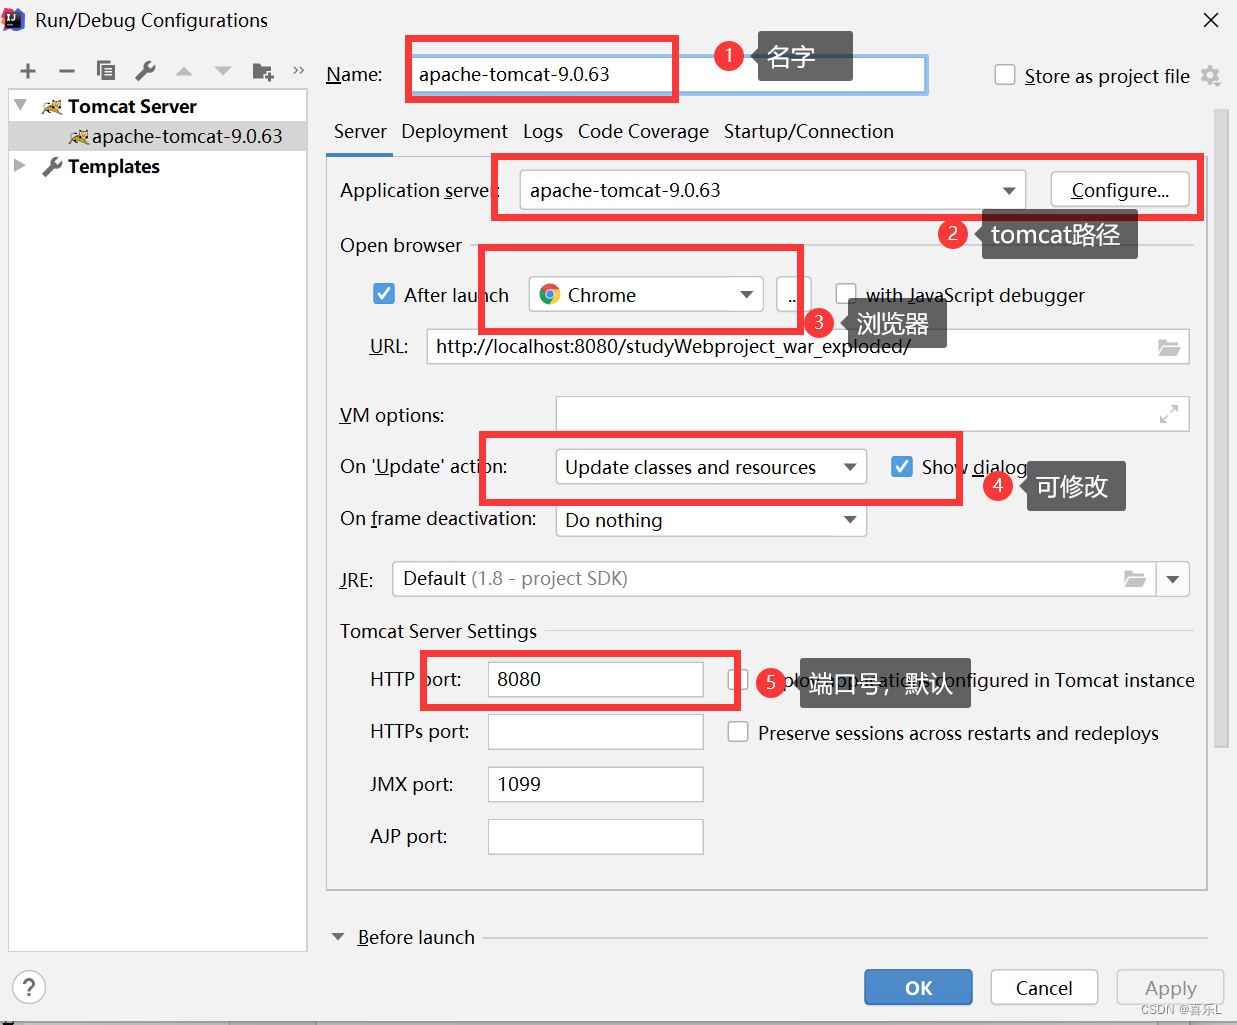Enable with JavaScript debugger checkbox
1237x1025 pixels.
(x=846, y=293)
